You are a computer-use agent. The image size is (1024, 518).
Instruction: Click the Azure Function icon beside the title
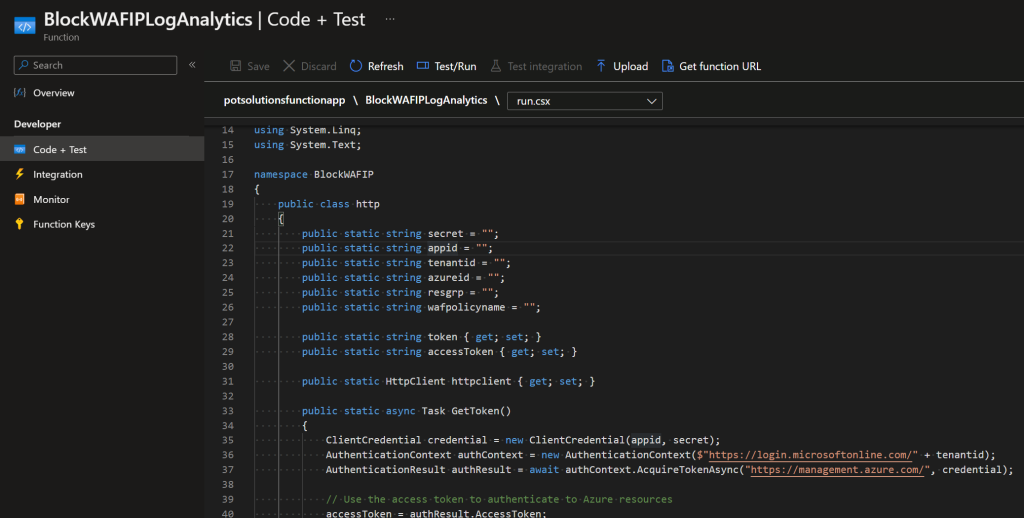tap(23, 25)
